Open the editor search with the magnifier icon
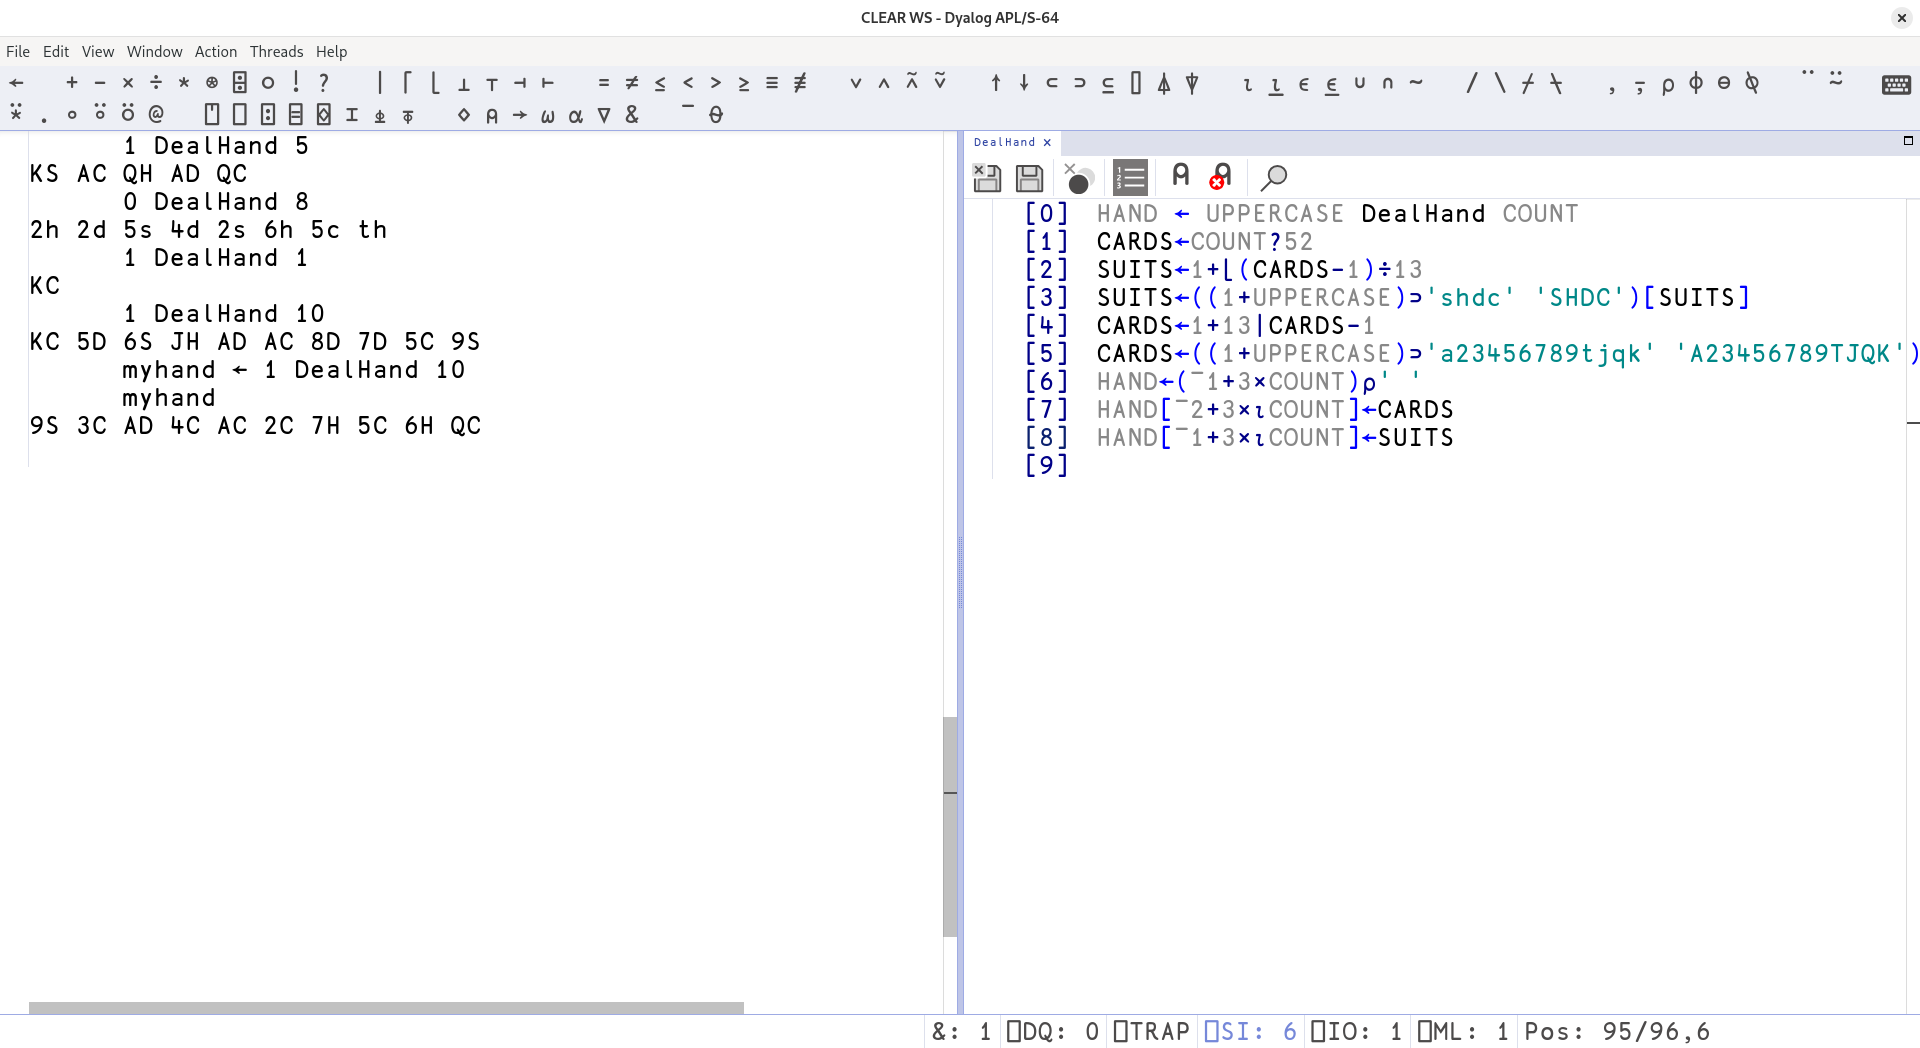Image resolution: width=1920 pixels, height=1048 pixels. pyautogui.click(x=1274, y=178)
